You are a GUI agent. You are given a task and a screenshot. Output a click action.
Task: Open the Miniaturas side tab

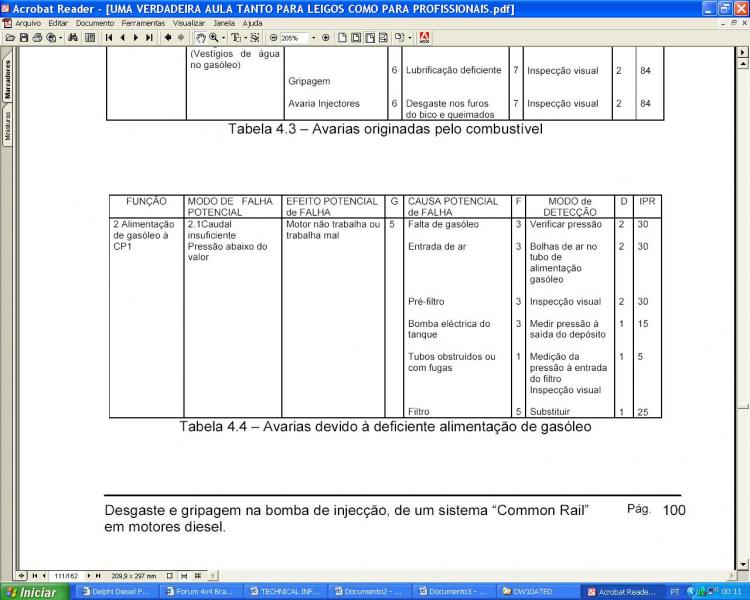click(7, 126)
